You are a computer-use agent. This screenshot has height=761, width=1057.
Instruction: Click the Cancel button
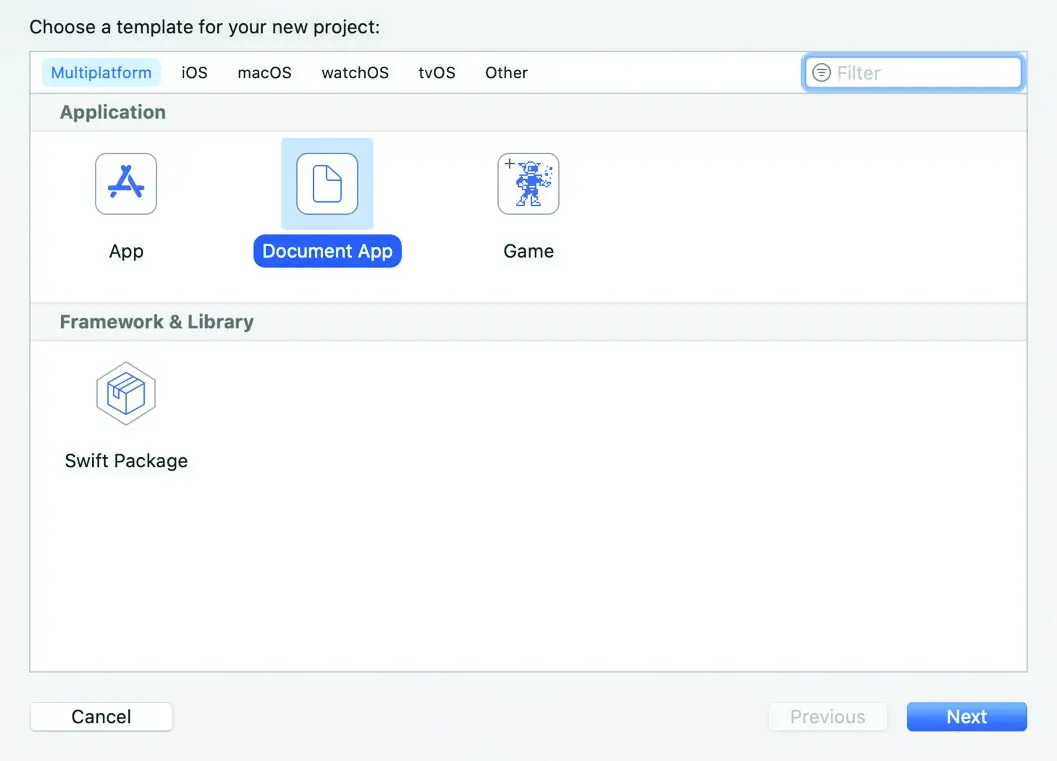pyautogui.click(x=101, y=717)
